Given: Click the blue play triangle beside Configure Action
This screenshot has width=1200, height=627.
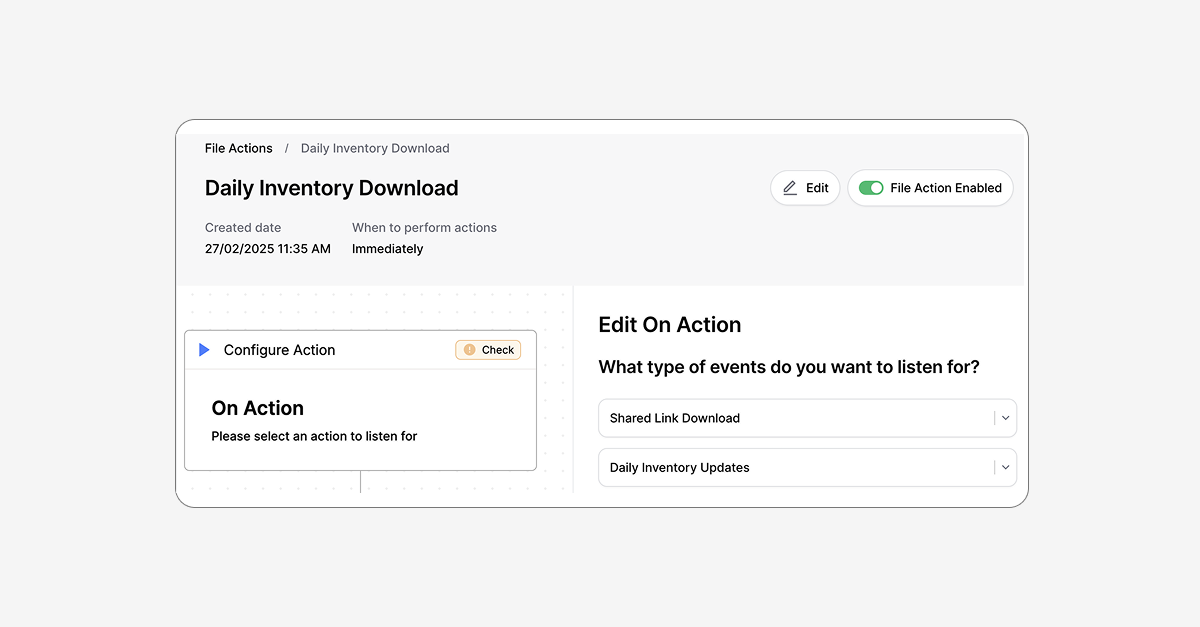Looking at the screenshot, I should tap(204, 350).
